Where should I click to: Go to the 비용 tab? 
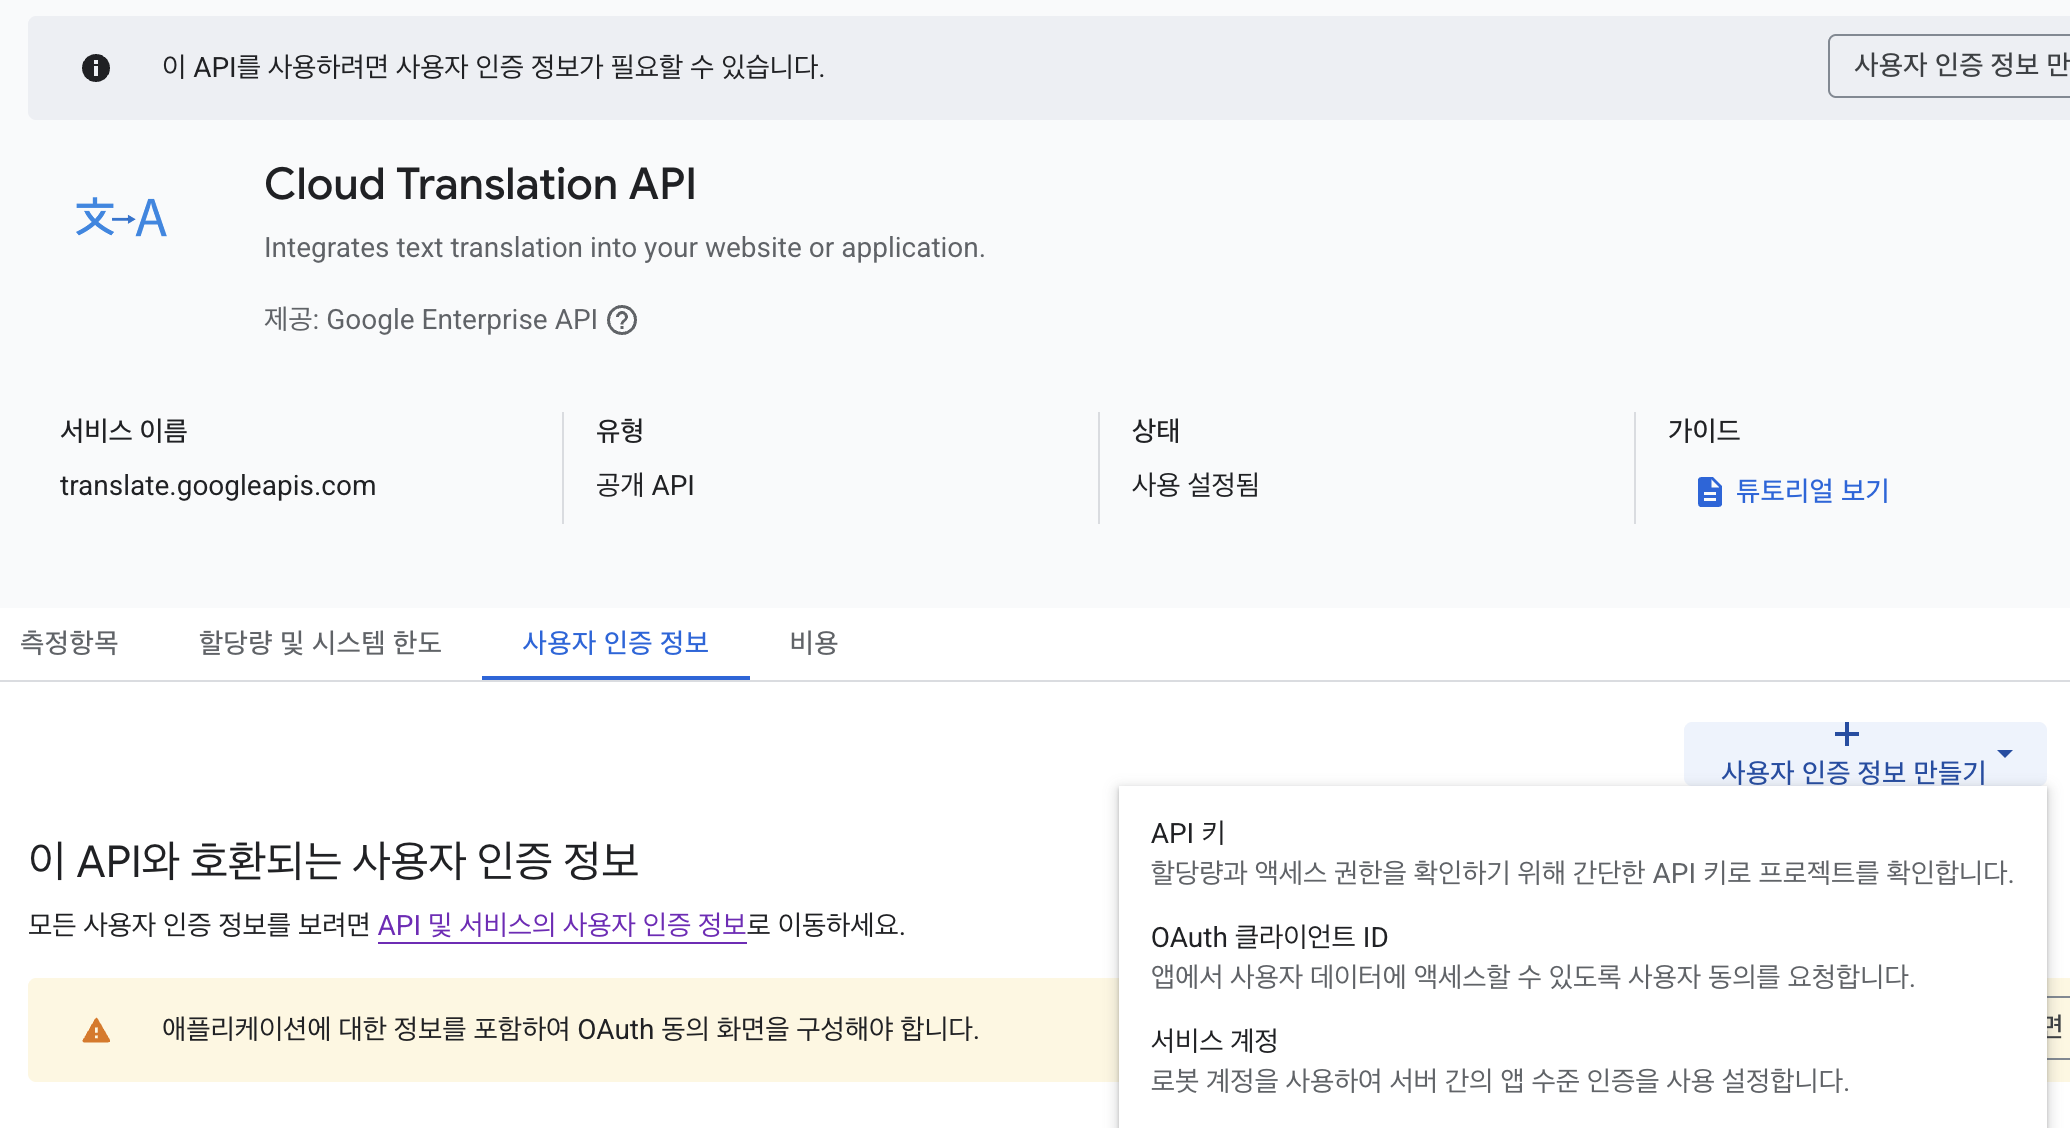(x=813, y=642)
